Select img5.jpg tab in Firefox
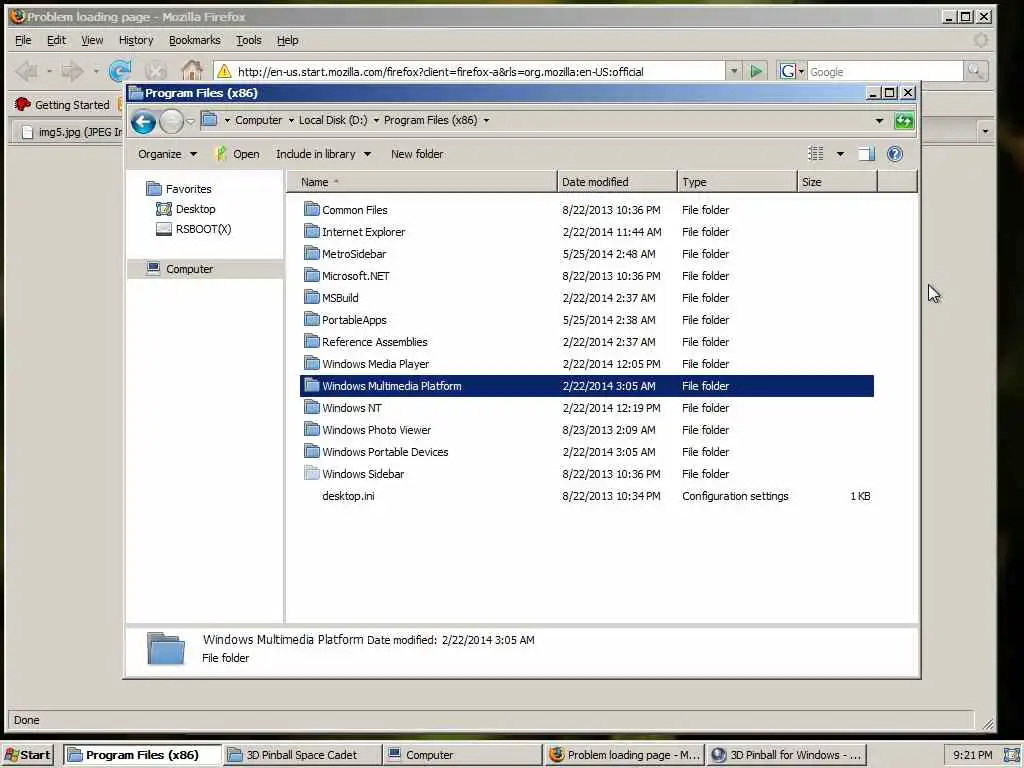1024x768 pixels. [x=69, y=132]
